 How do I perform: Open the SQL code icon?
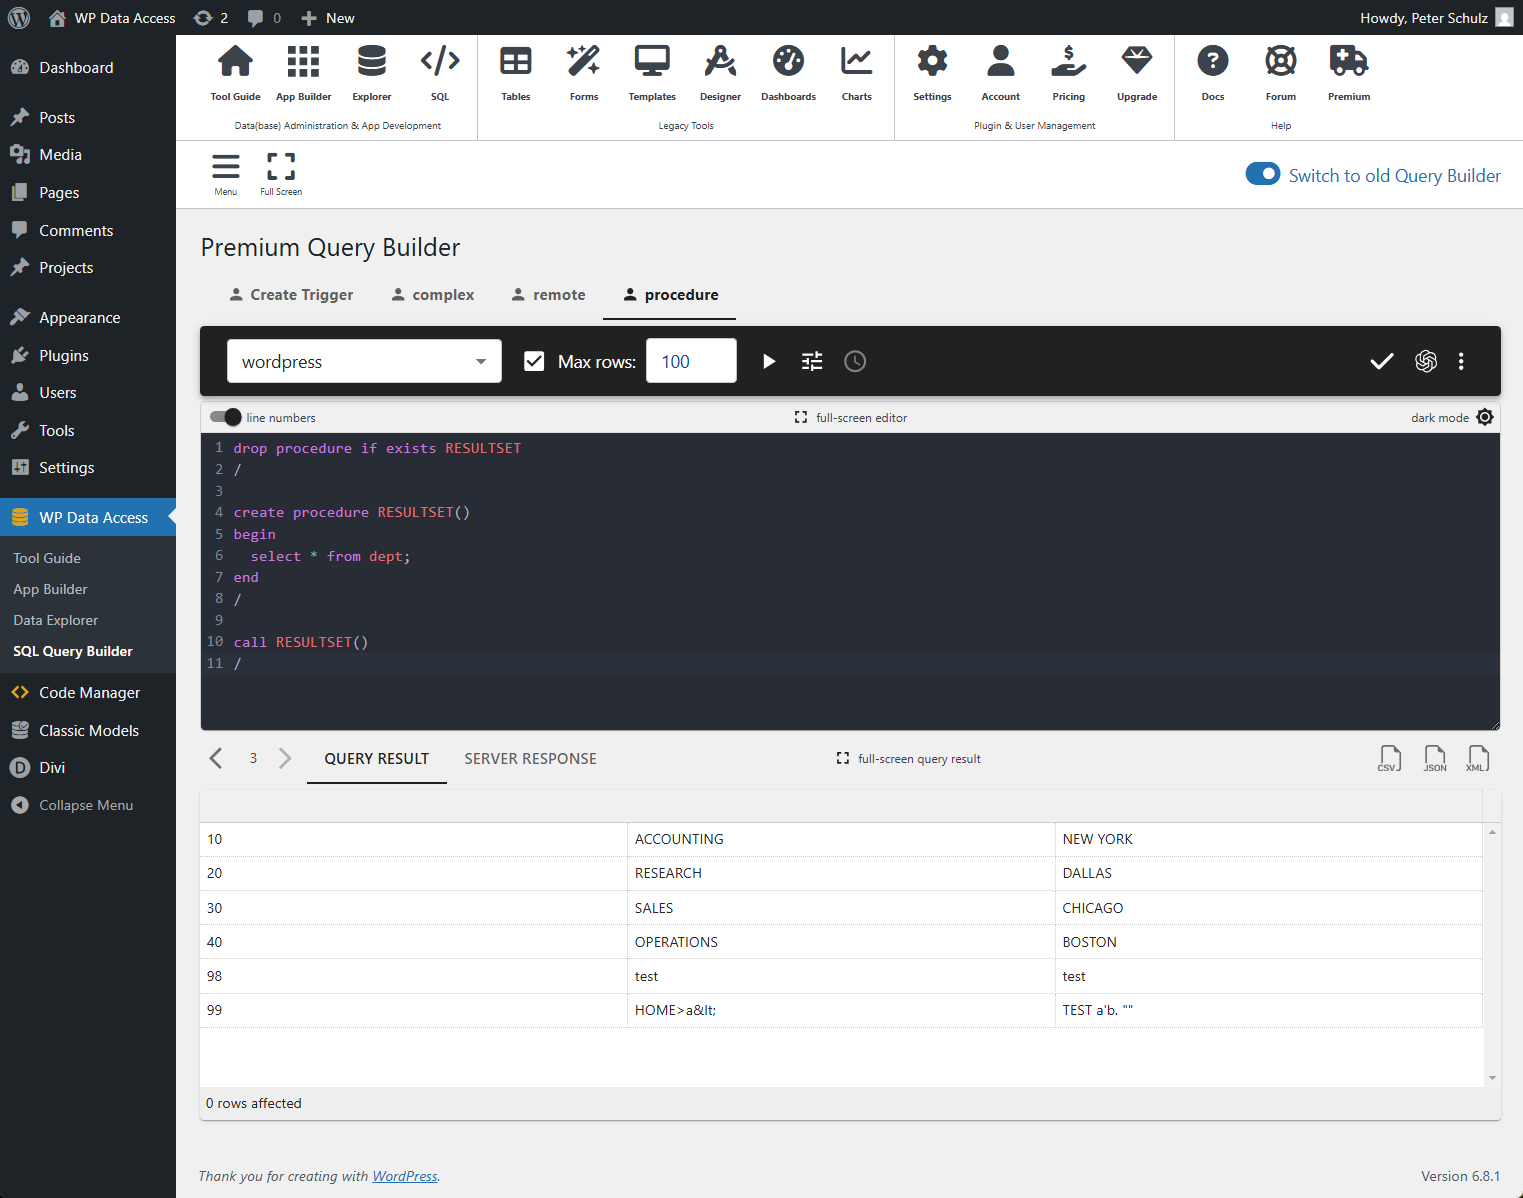[440, 62]
